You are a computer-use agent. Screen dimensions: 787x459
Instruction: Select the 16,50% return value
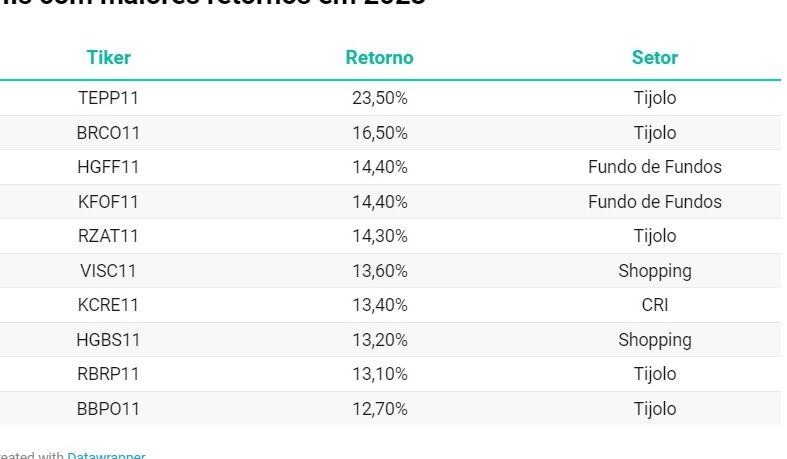click(x=379, y=133)
